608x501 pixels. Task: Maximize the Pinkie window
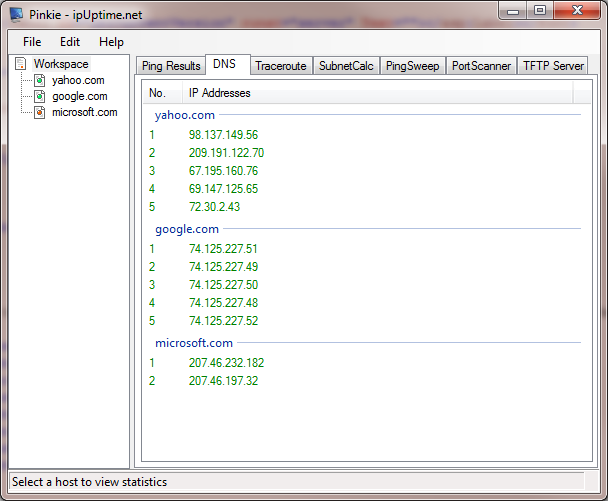pyautogui.click(x=540, y=11)
